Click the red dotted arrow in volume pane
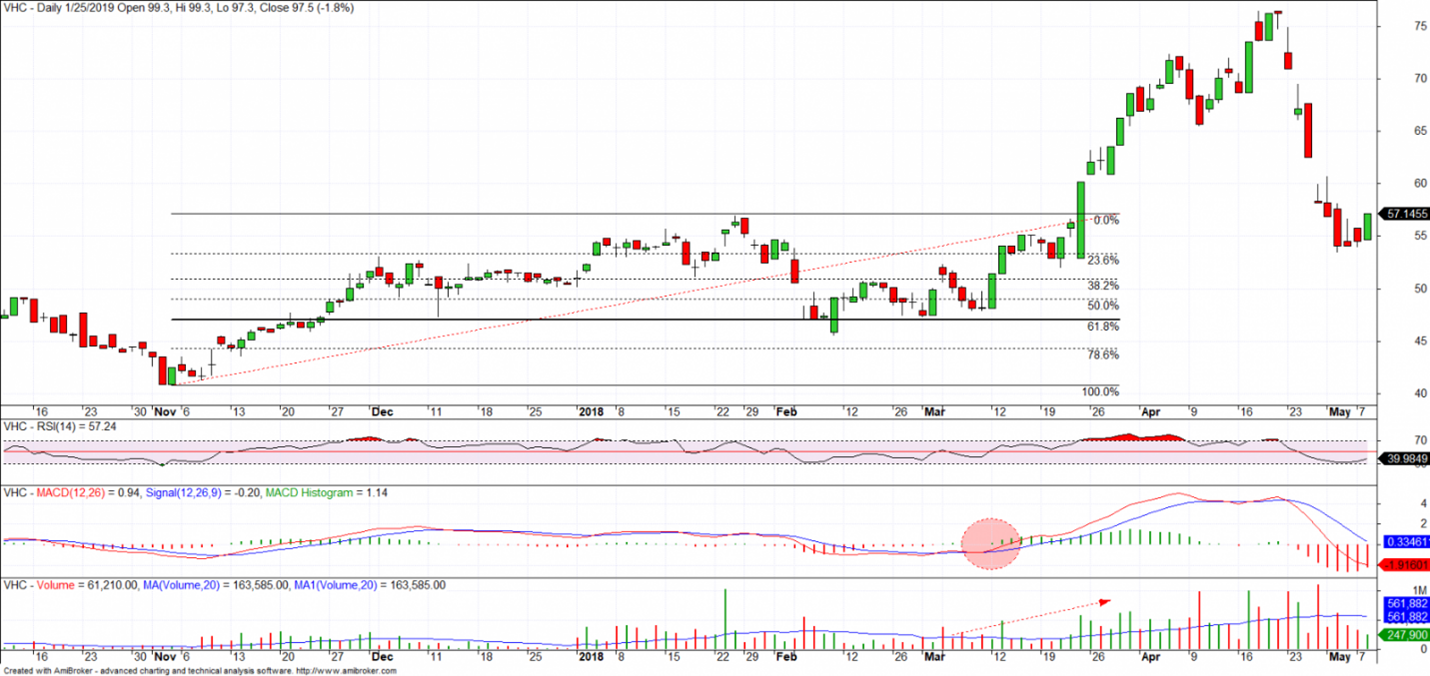Viewport: 1430px width, 676px height. (1030, 616)
